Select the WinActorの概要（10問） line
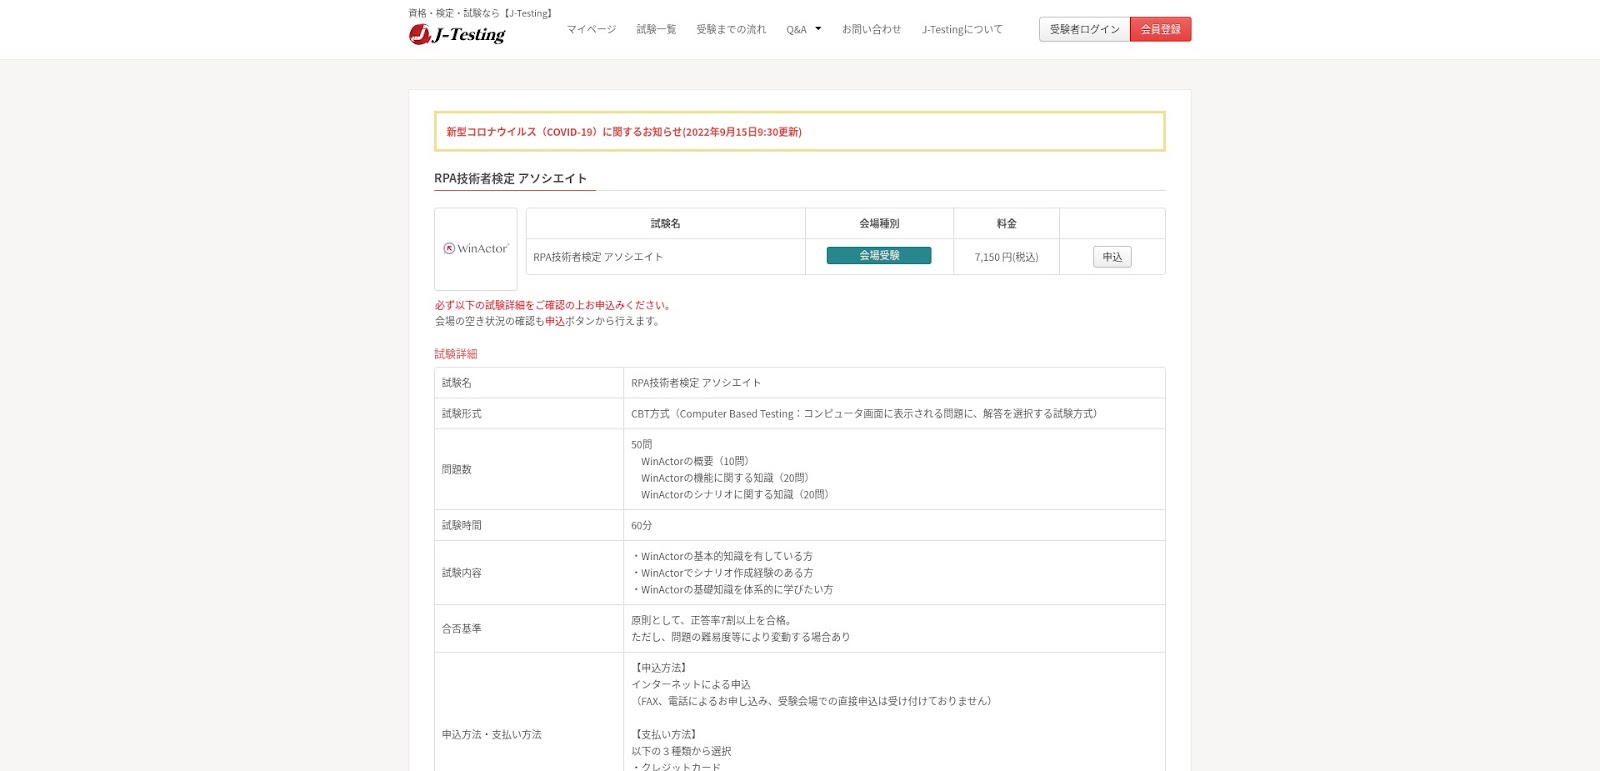 tap(697, 462)
